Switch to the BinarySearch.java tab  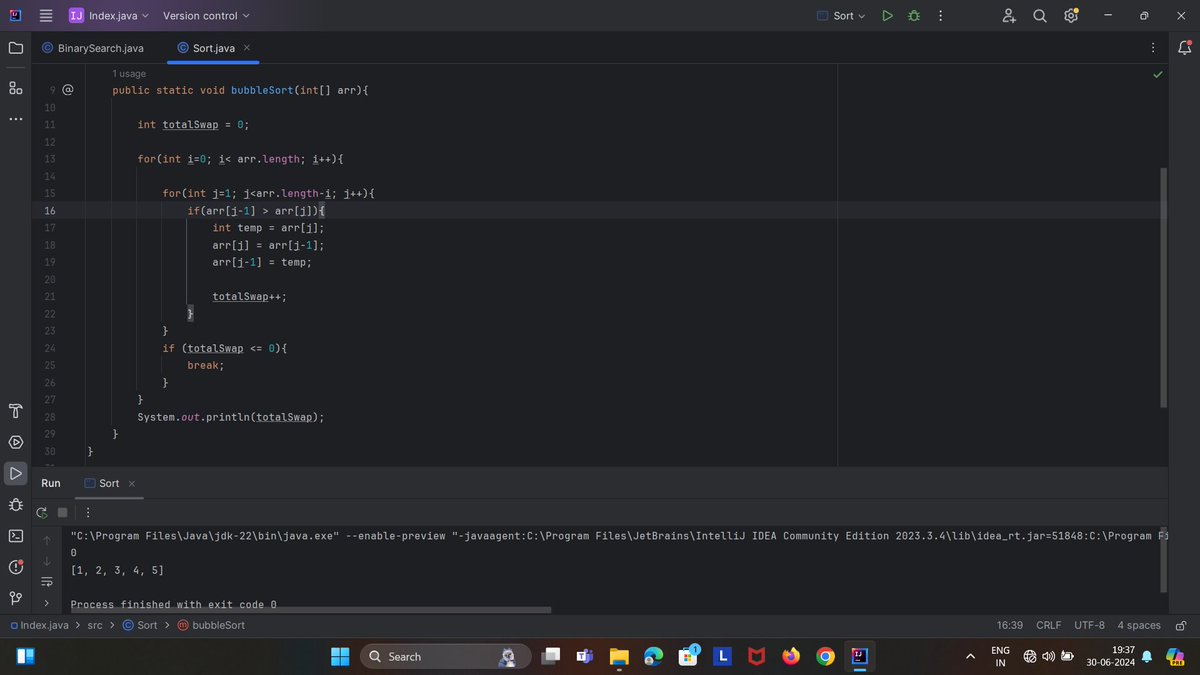tap(92, 48)
